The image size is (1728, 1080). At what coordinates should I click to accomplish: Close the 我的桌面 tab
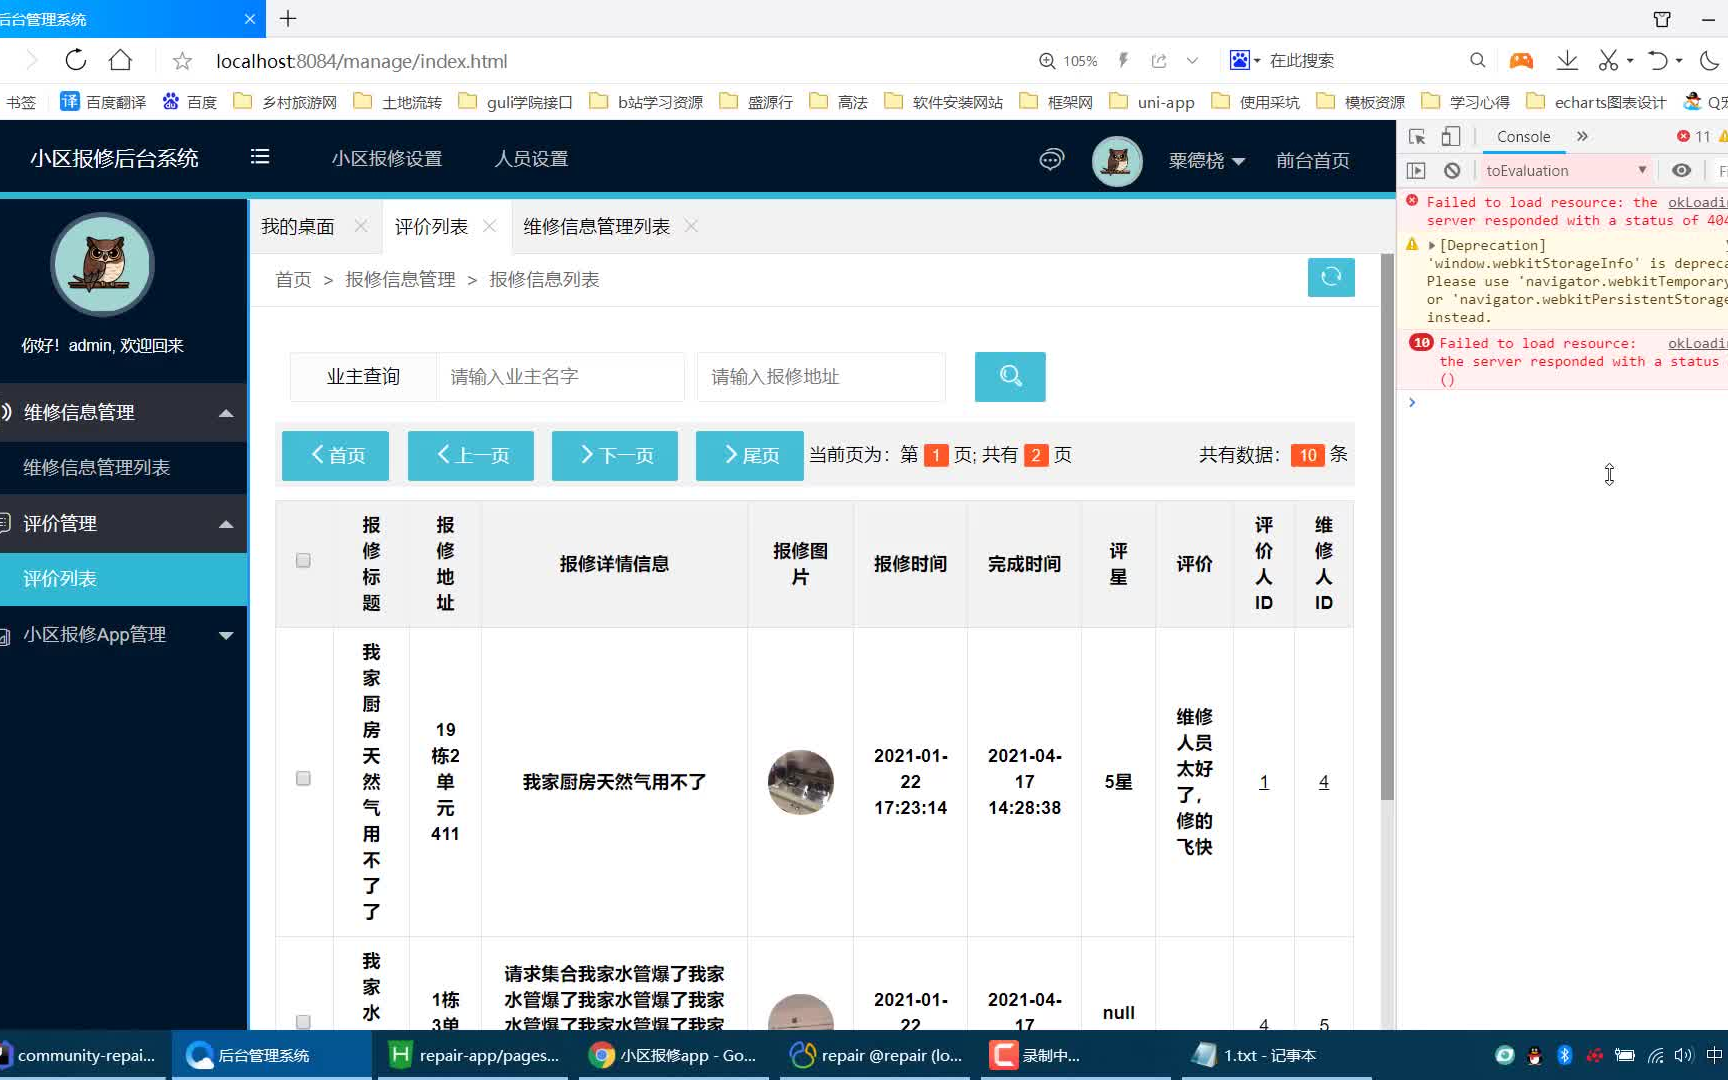(361, 226)
